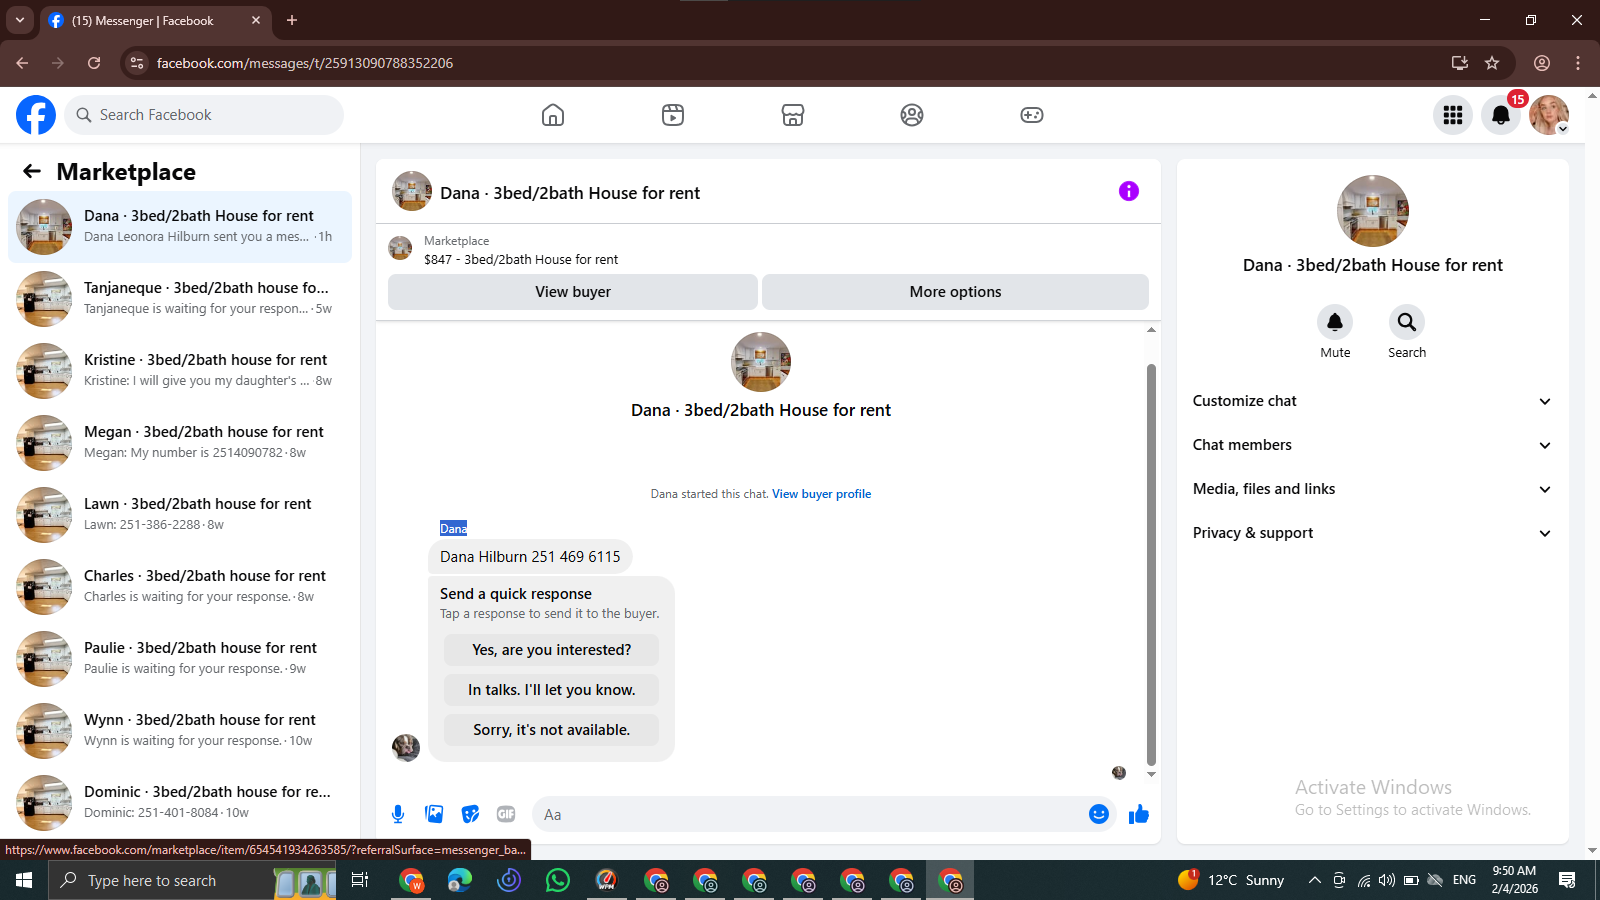Send a thumbs-up like
The height and width of the screenshot is (900, 1600).
click(1139, 814)
